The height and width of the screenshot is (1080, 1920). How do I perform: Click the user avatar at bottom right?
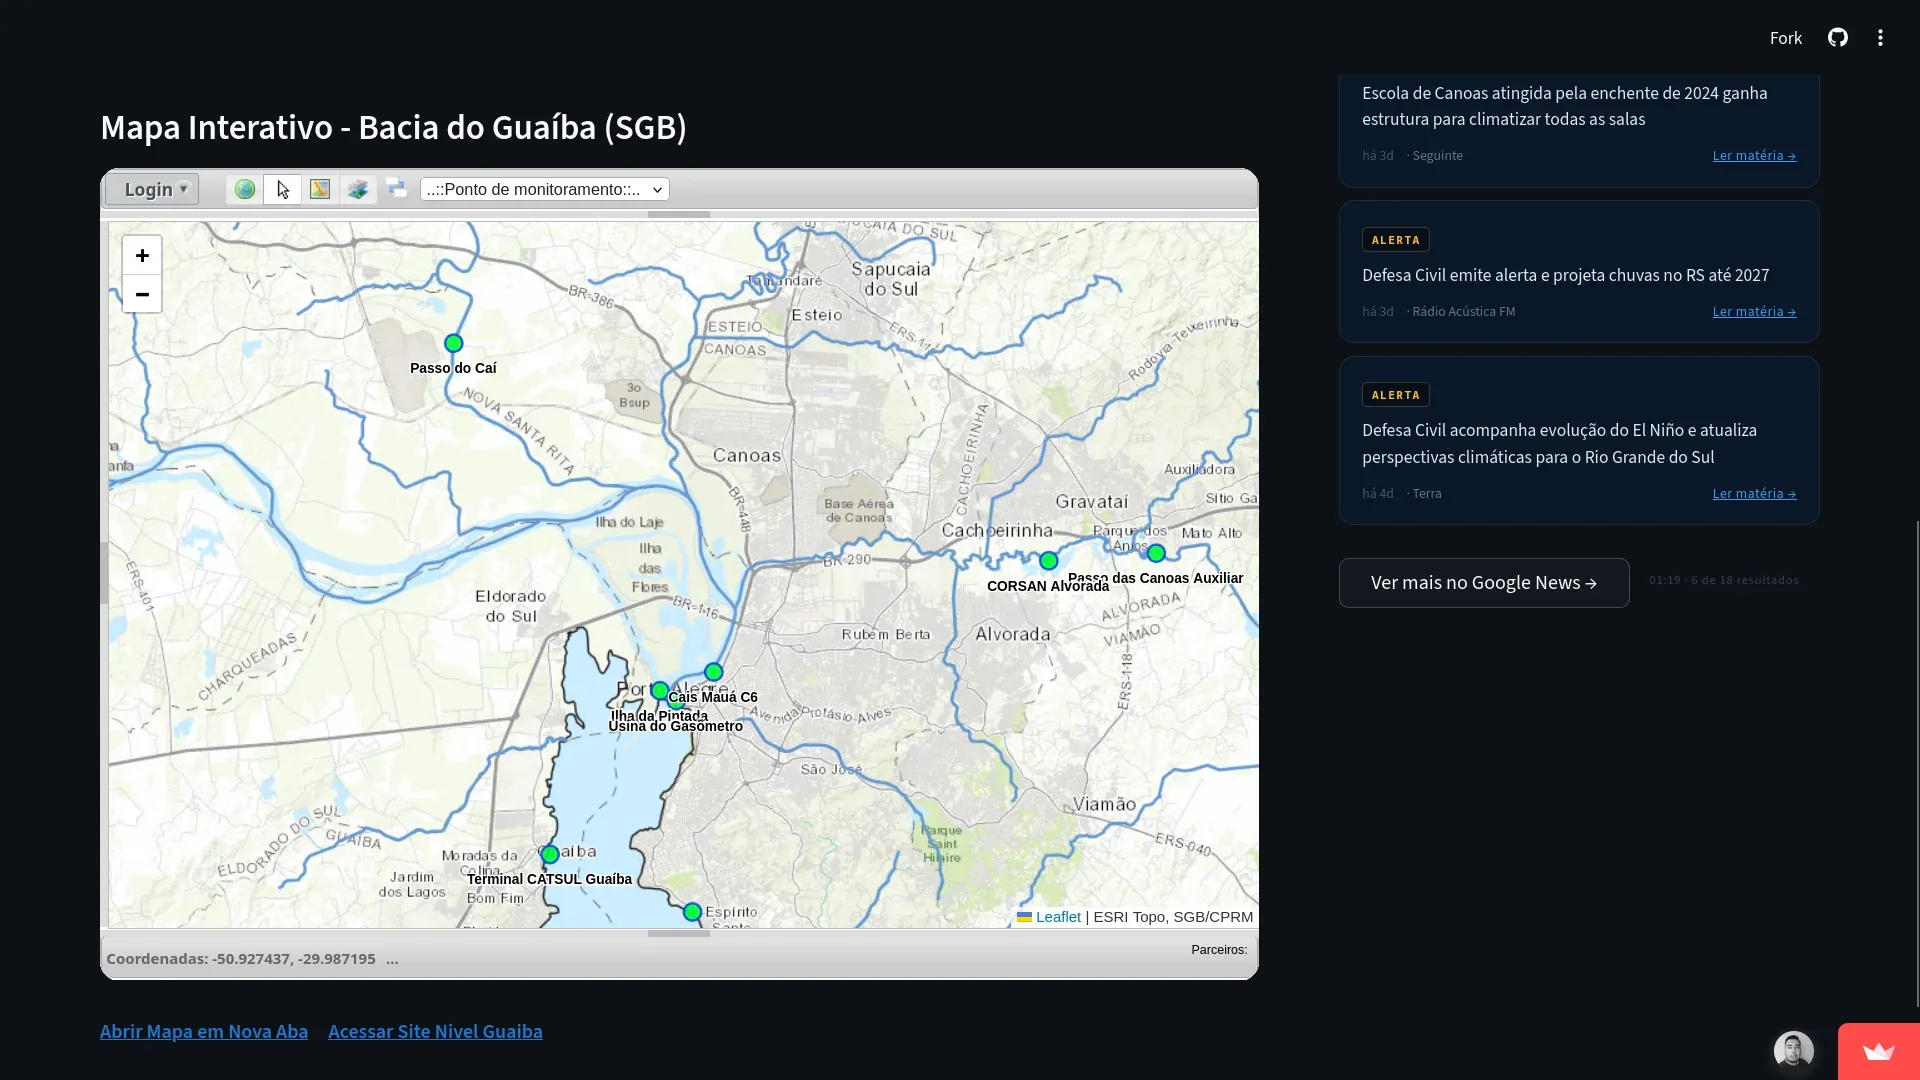click(1794, 1051)
